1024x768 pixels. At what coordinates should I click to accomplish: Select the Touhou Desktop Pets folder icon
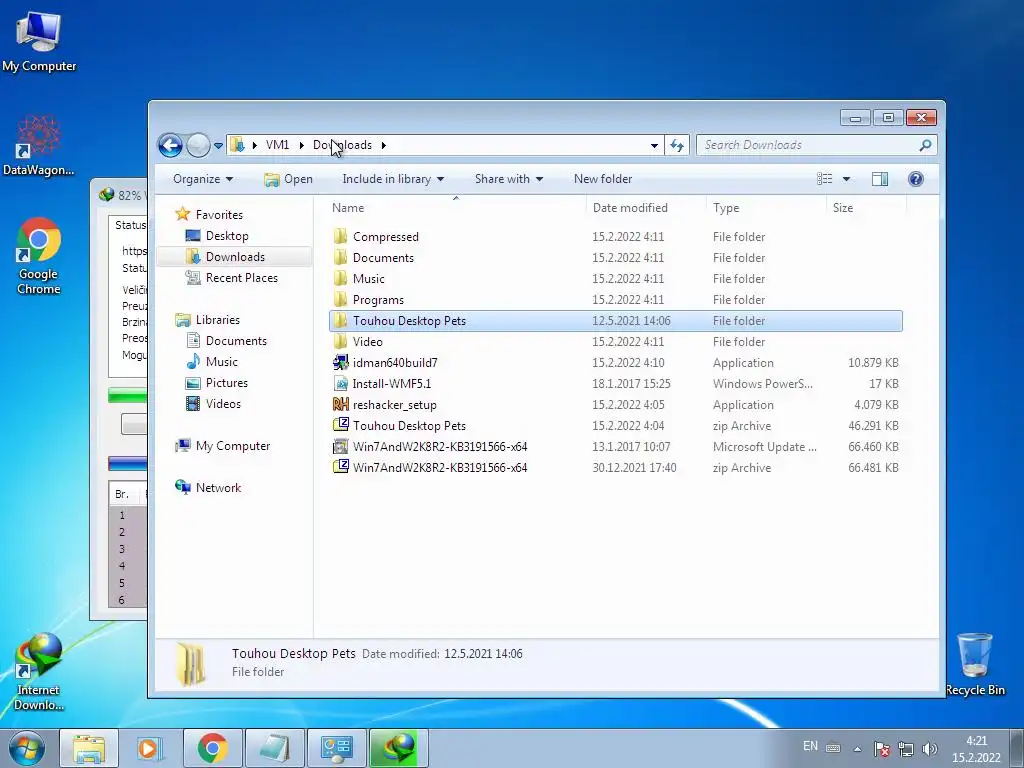pos(340,321)
